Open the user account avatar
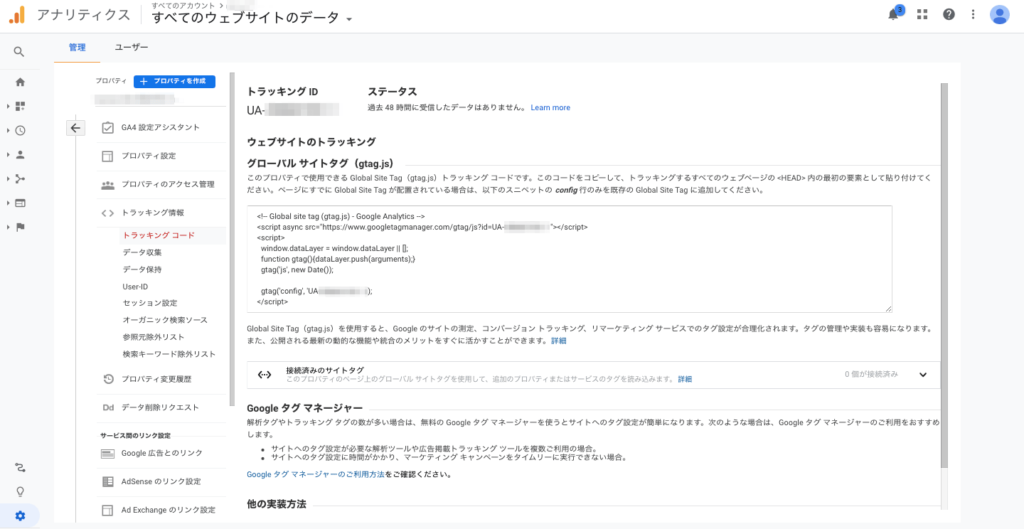Image resolution: width=1024 pixels, height=529 pixels. (999, 15)
